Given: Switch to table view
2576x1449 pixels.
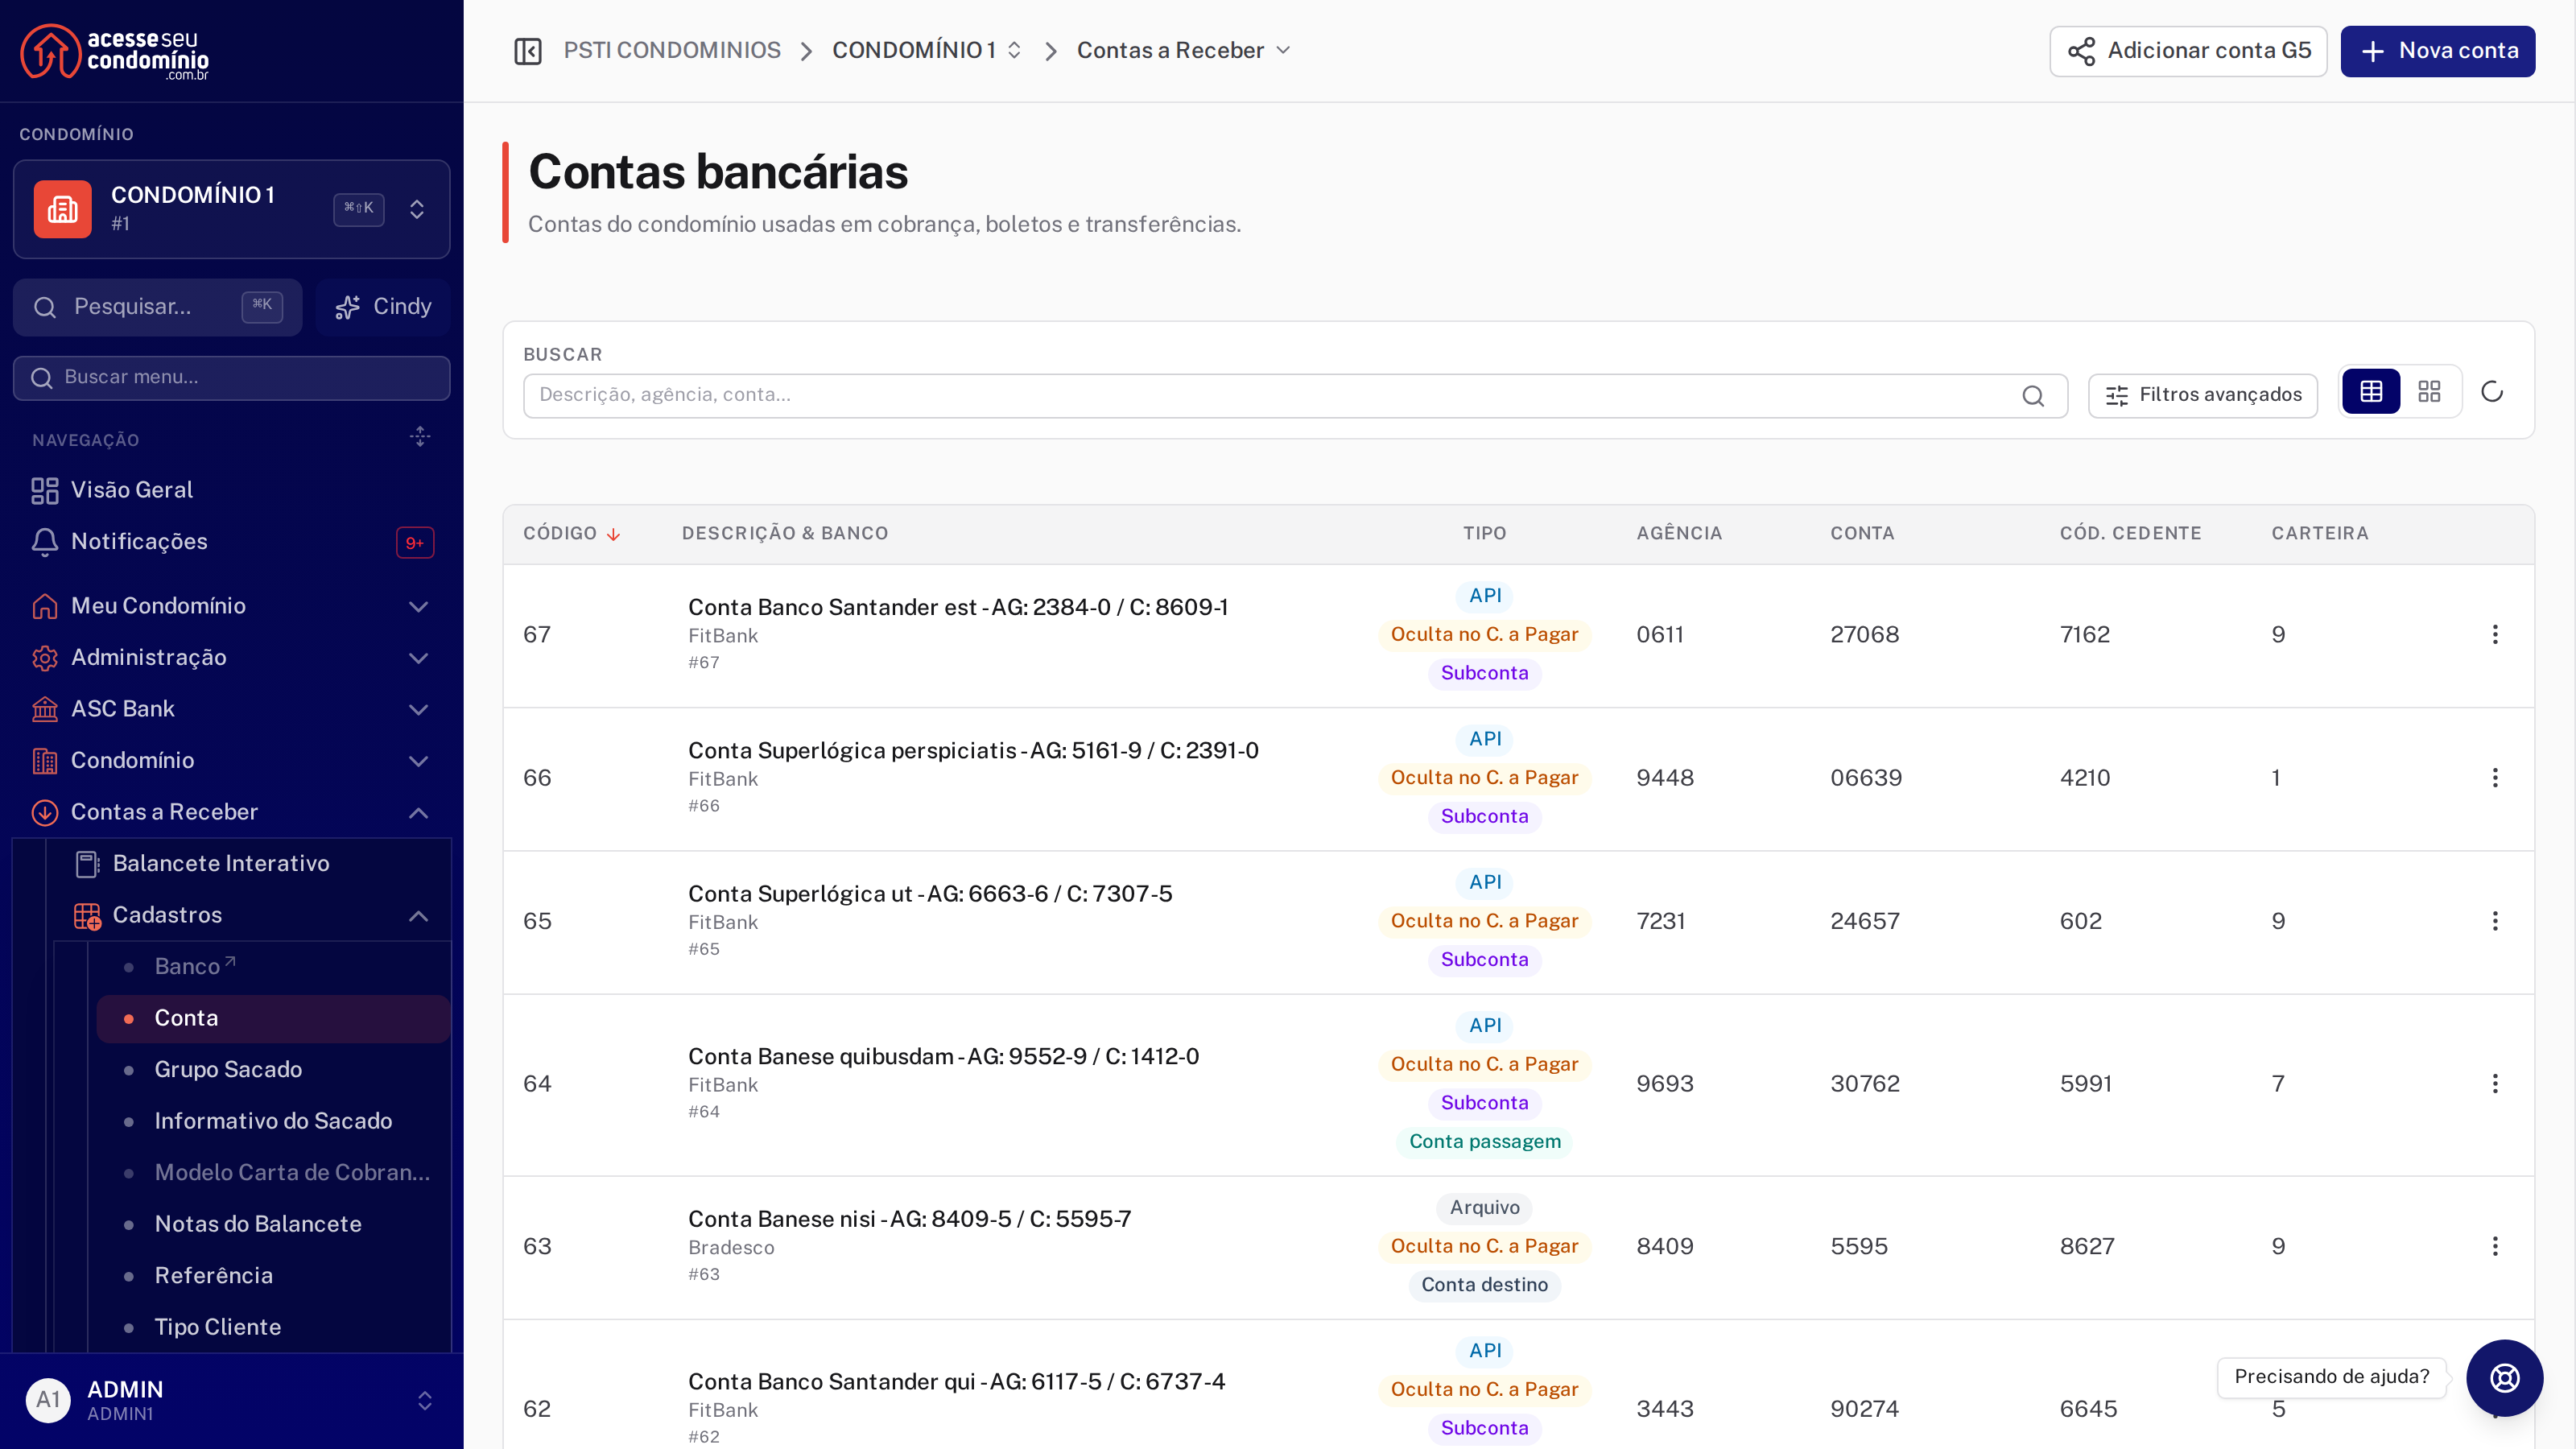Looking at the screenshot, I should click(x=2370, y=392).
